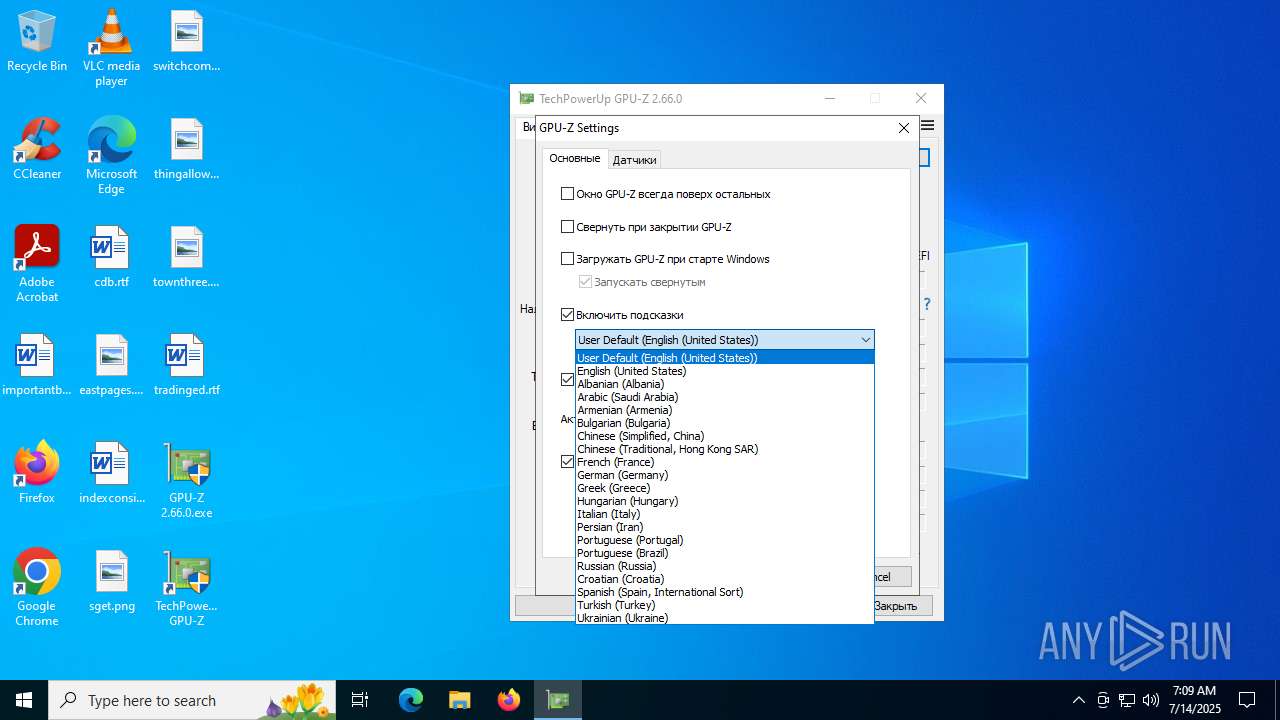Choose 'Turkish (Turkey)' language
This screenshot has width=1280, height=720.
coord(725,605)
